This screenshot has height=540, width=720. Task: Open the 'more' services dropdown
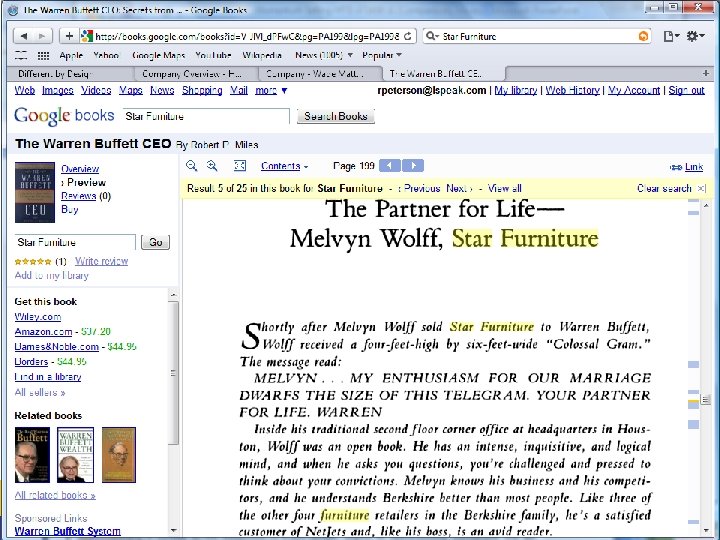[271, 90]
